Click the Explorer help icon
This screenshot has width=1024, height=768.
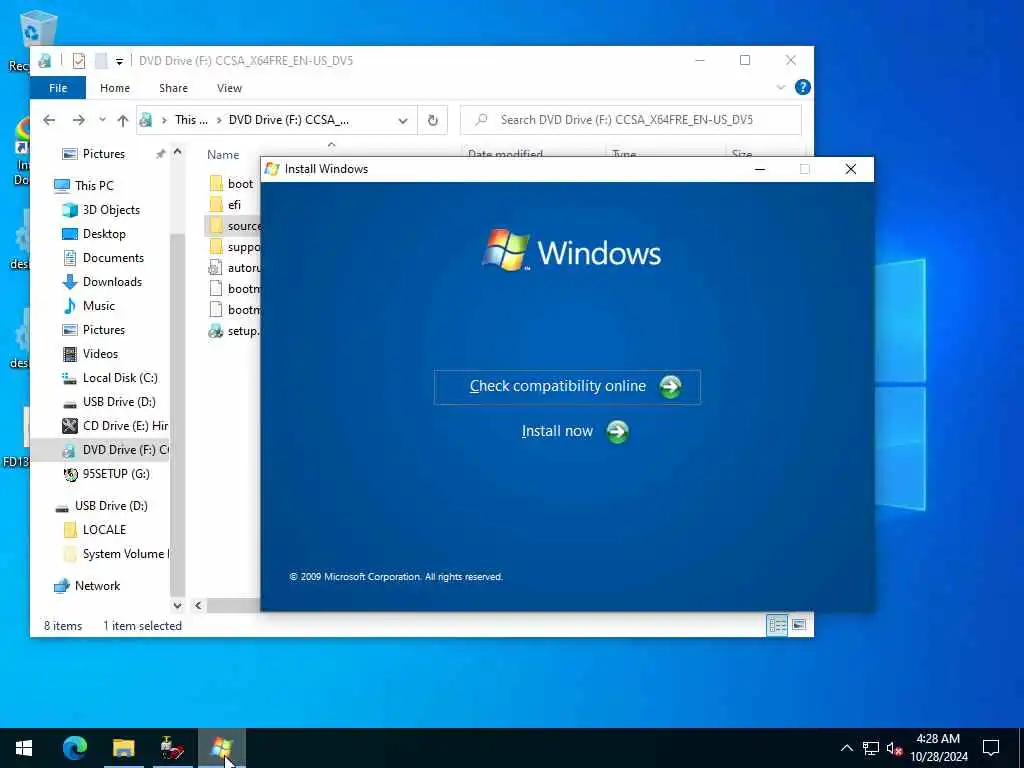pyautogui.click(x=803, y=87)
